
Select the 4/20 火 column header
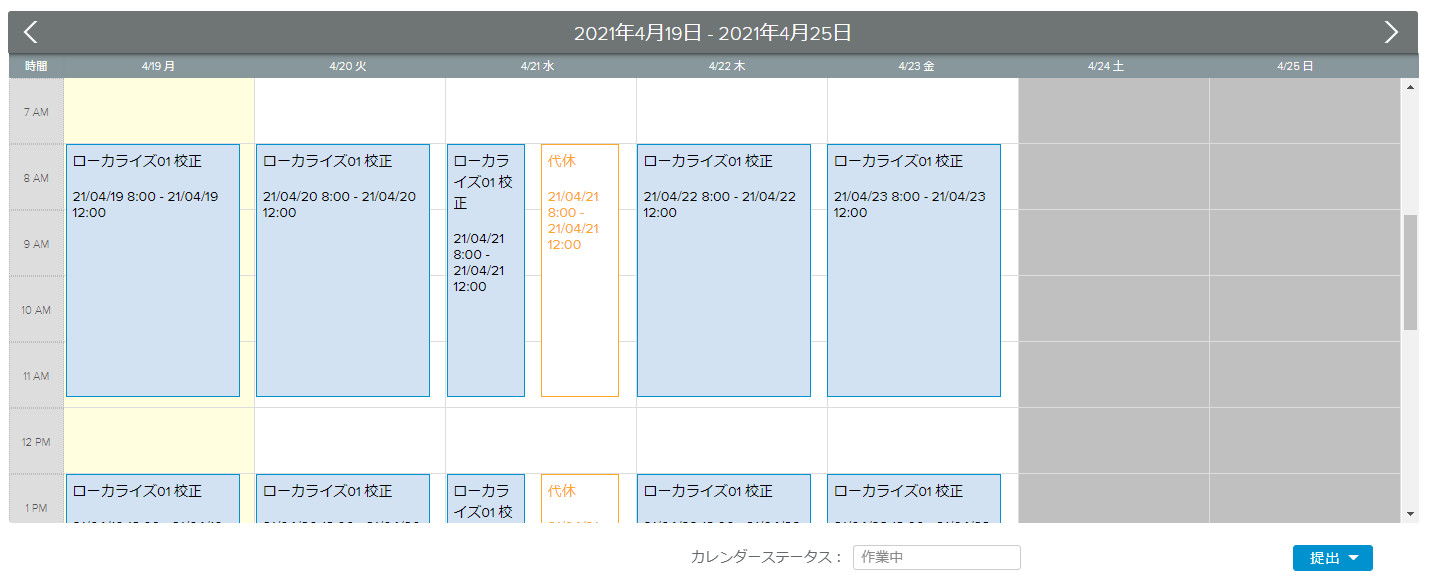pos(348,66)
